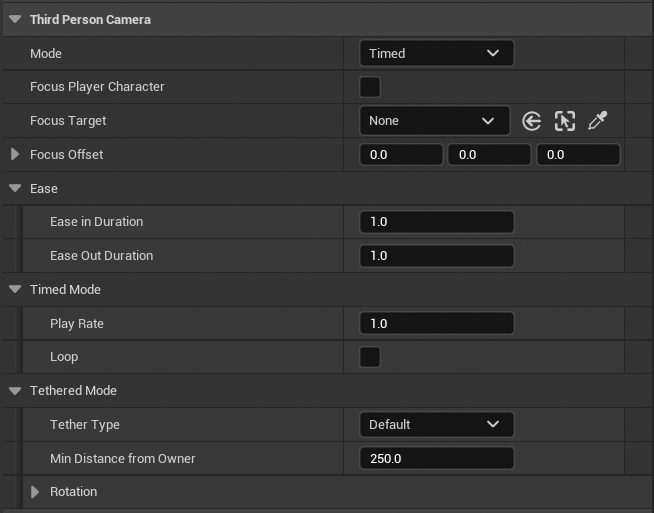Click the Ease in Duration value field
654x513 pixels.
point(436,222)
